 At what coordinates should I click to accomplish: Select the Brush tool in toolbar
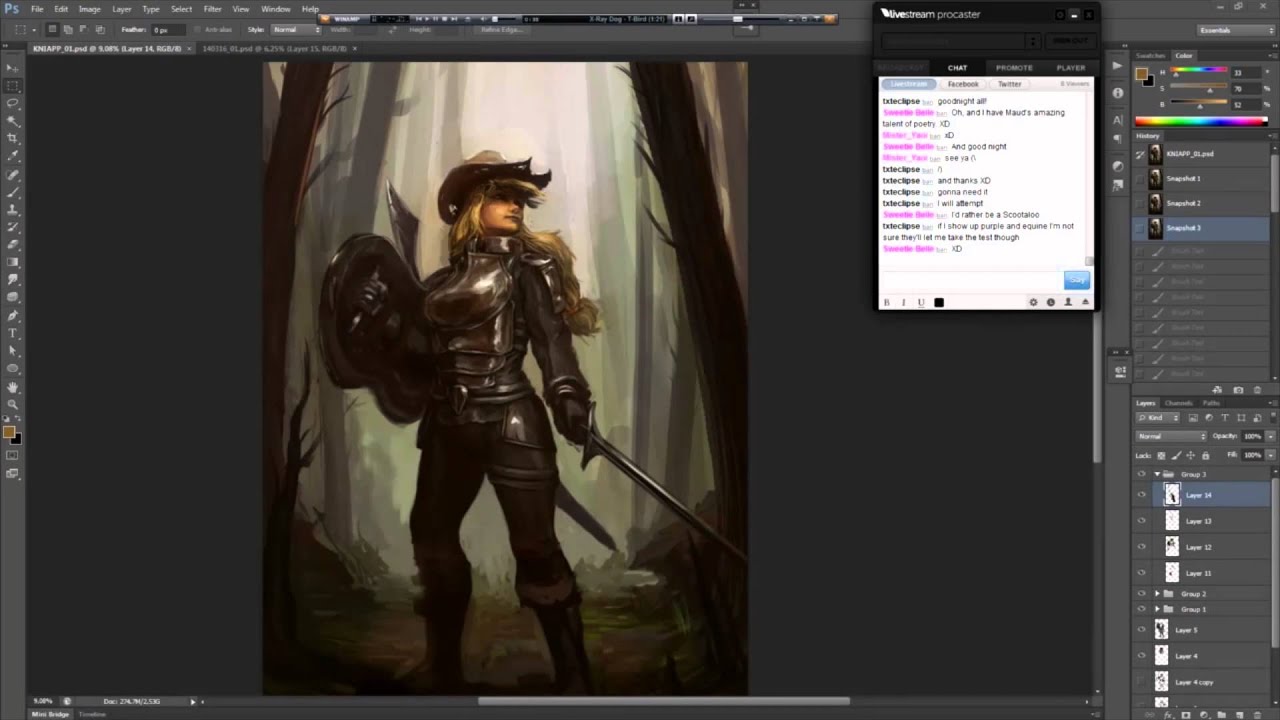point(12,191)
